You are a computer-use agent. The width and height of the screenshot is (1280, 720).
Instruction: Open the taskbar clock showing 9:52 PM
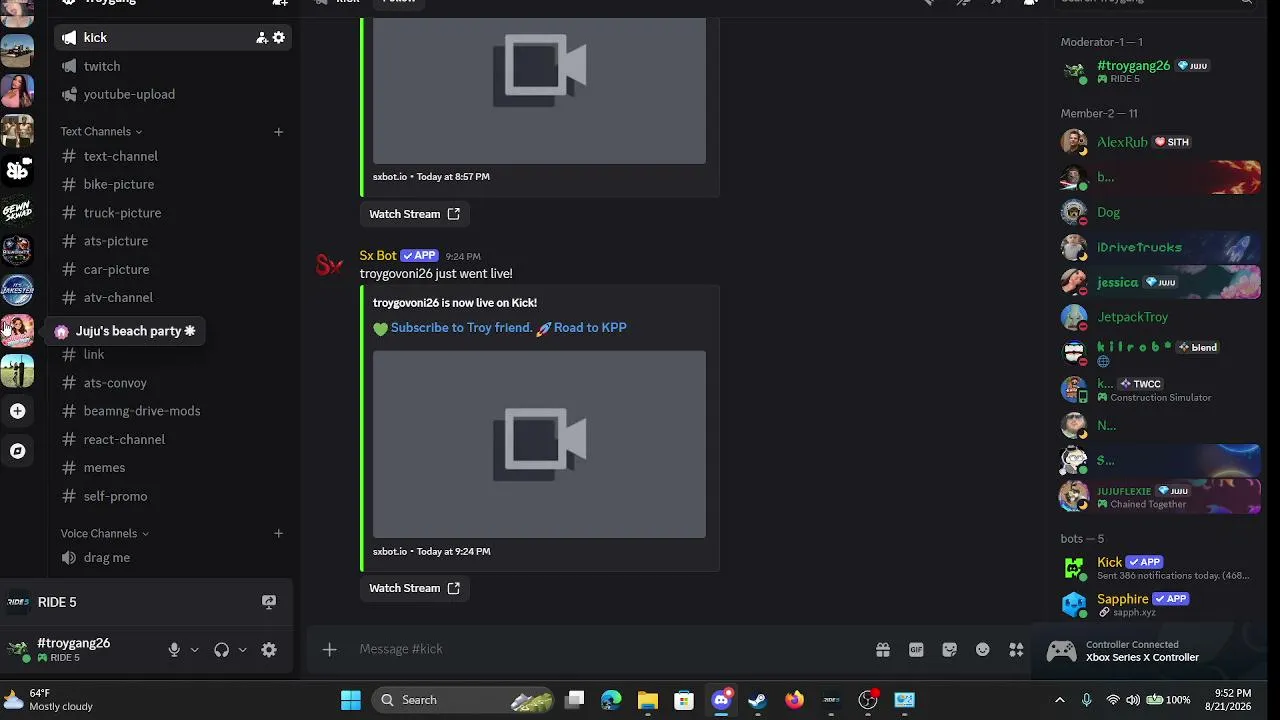tap(1231, 700)
